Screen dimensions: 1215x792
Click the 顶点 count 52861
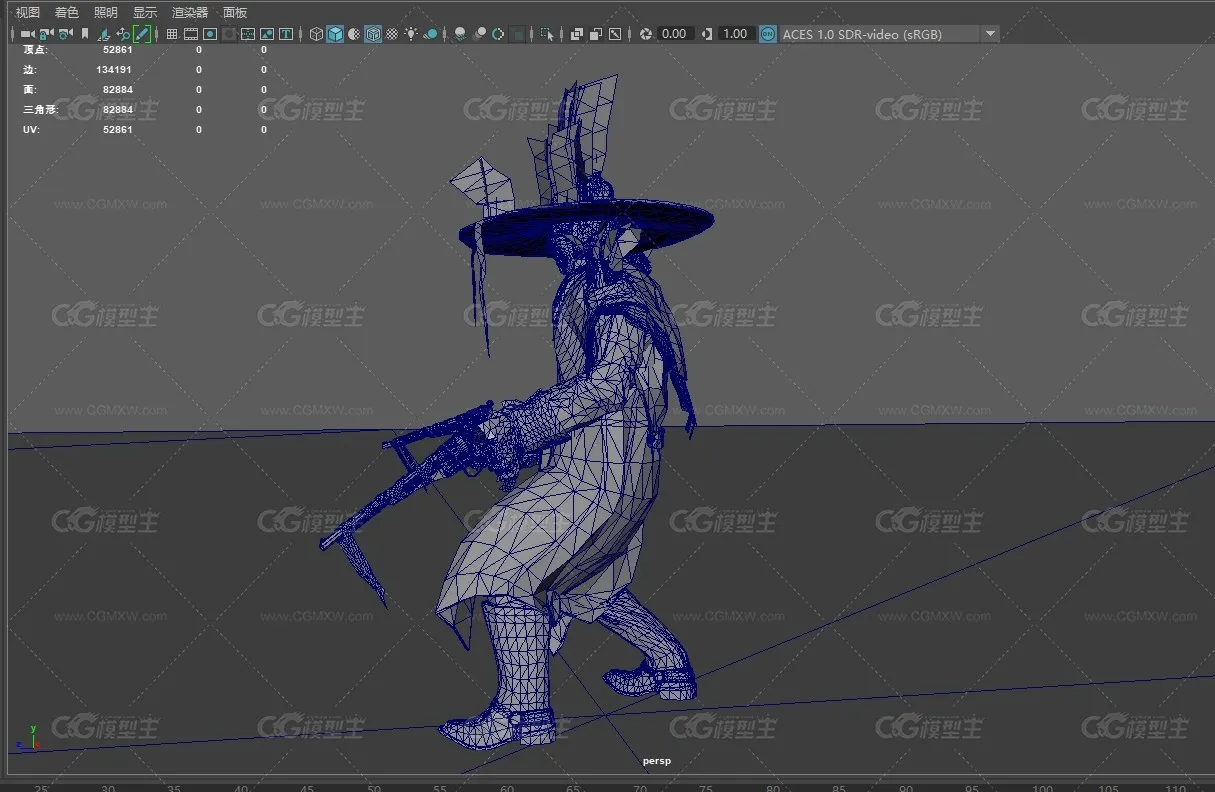coord(117,49)
